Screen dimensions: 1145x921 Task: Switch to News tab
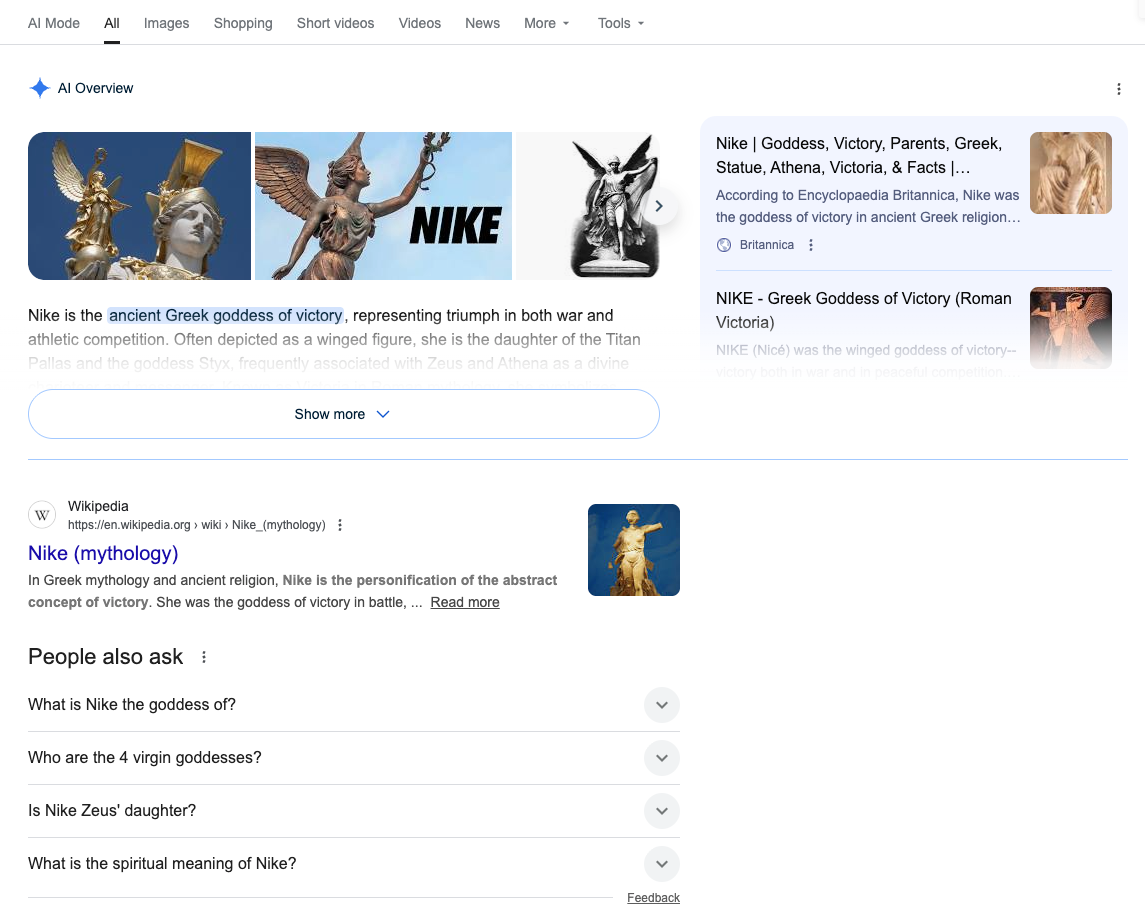coord(483,23)
